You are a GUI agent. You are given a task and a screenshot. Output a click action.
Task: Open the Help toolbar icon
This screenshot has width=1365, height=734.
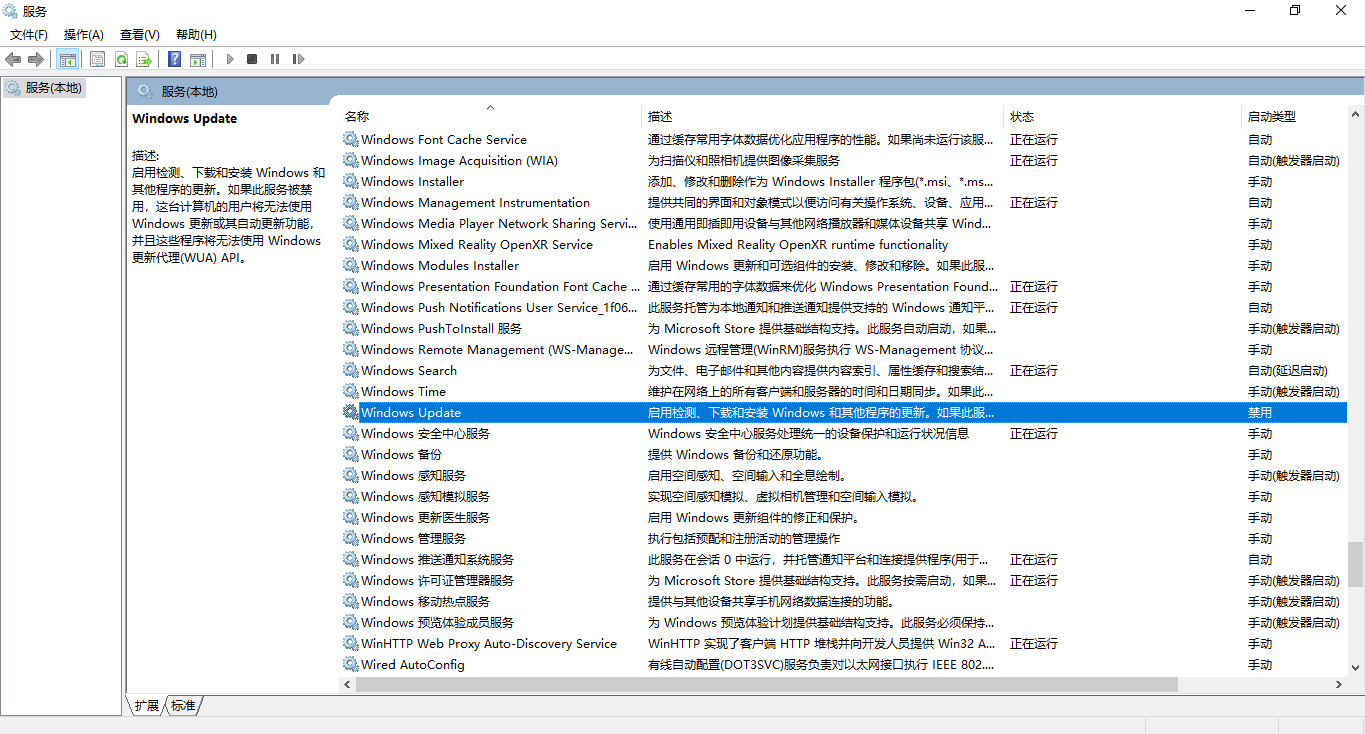[x=175, y=59]
